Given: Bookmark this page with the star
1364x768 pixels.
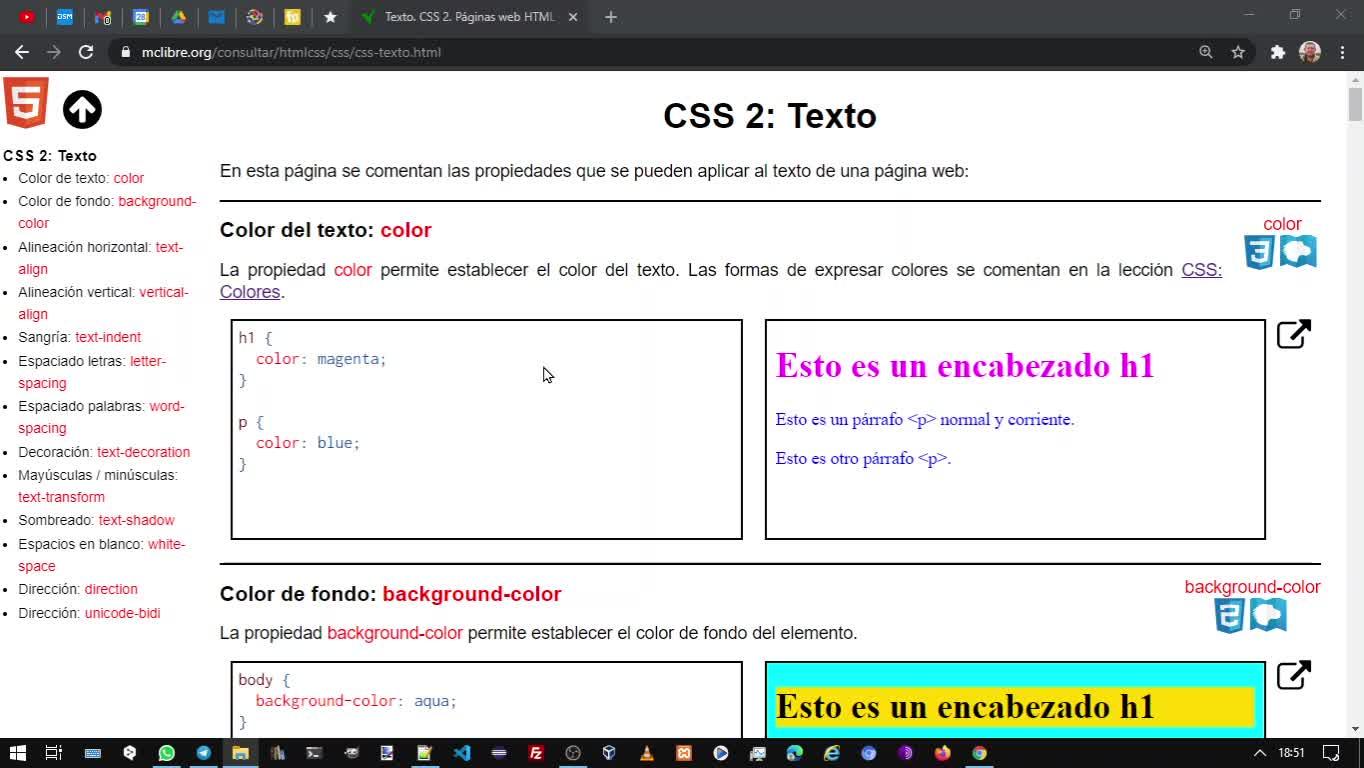Looking at the screenshot, I should tap(1238, 52).
